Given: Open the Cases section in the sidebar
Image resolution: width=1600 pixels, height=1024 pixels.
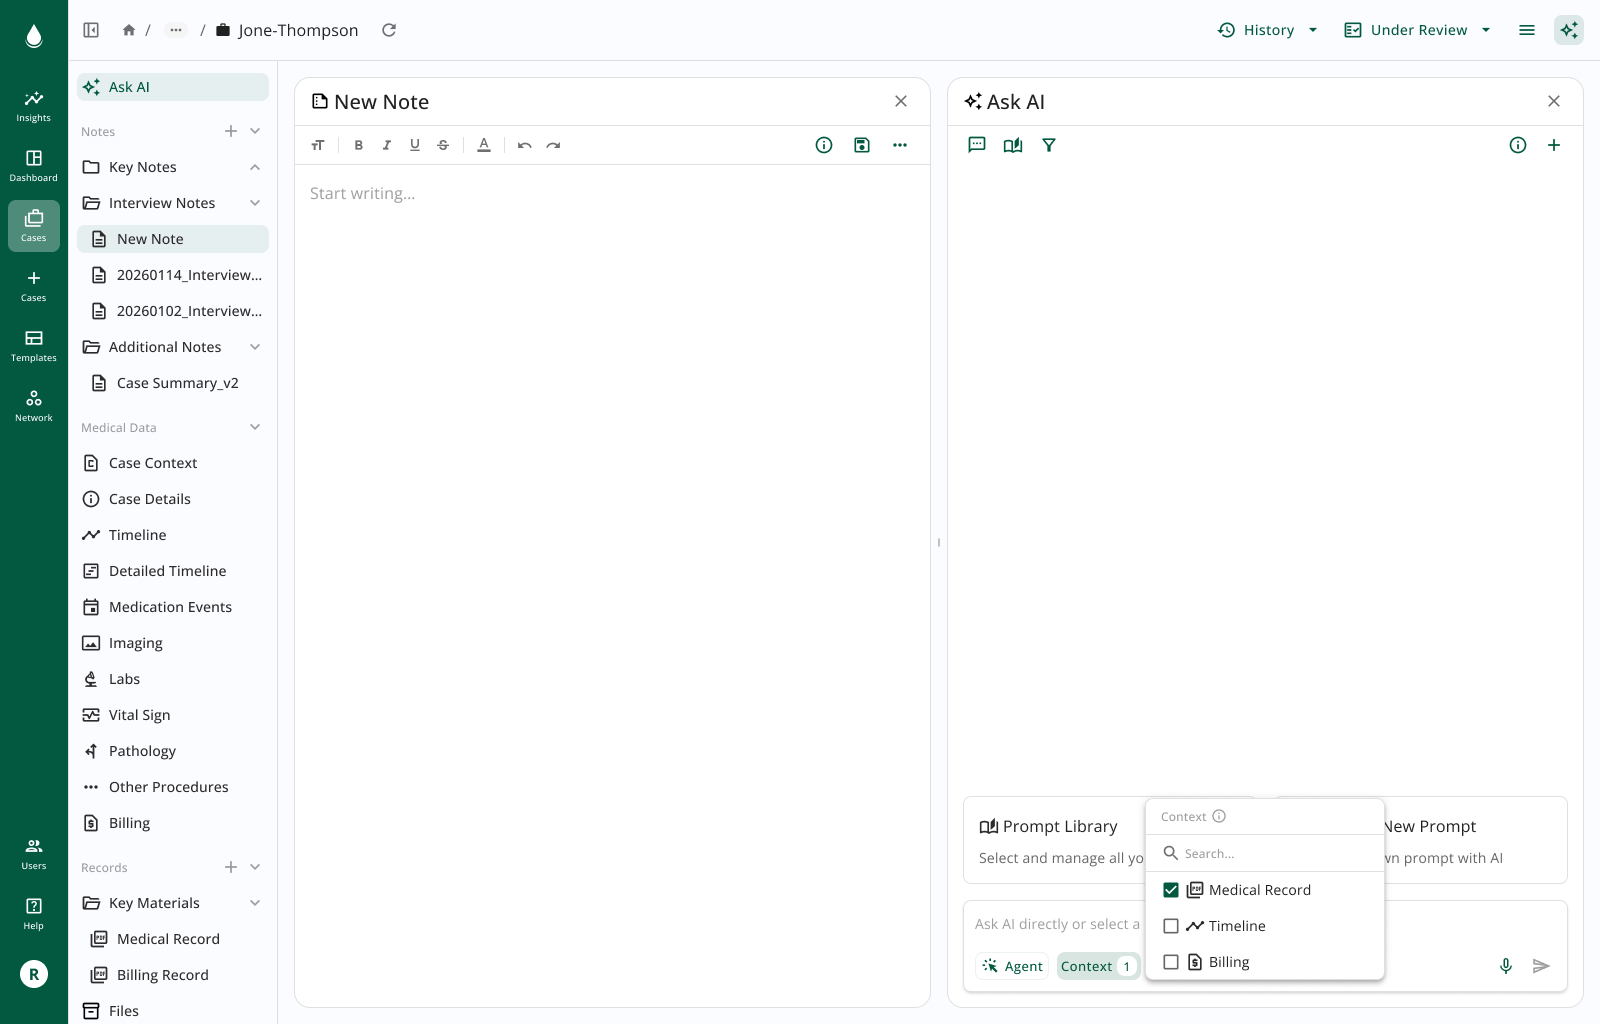Looking at the screenshot, I should (x=33, y=225).
